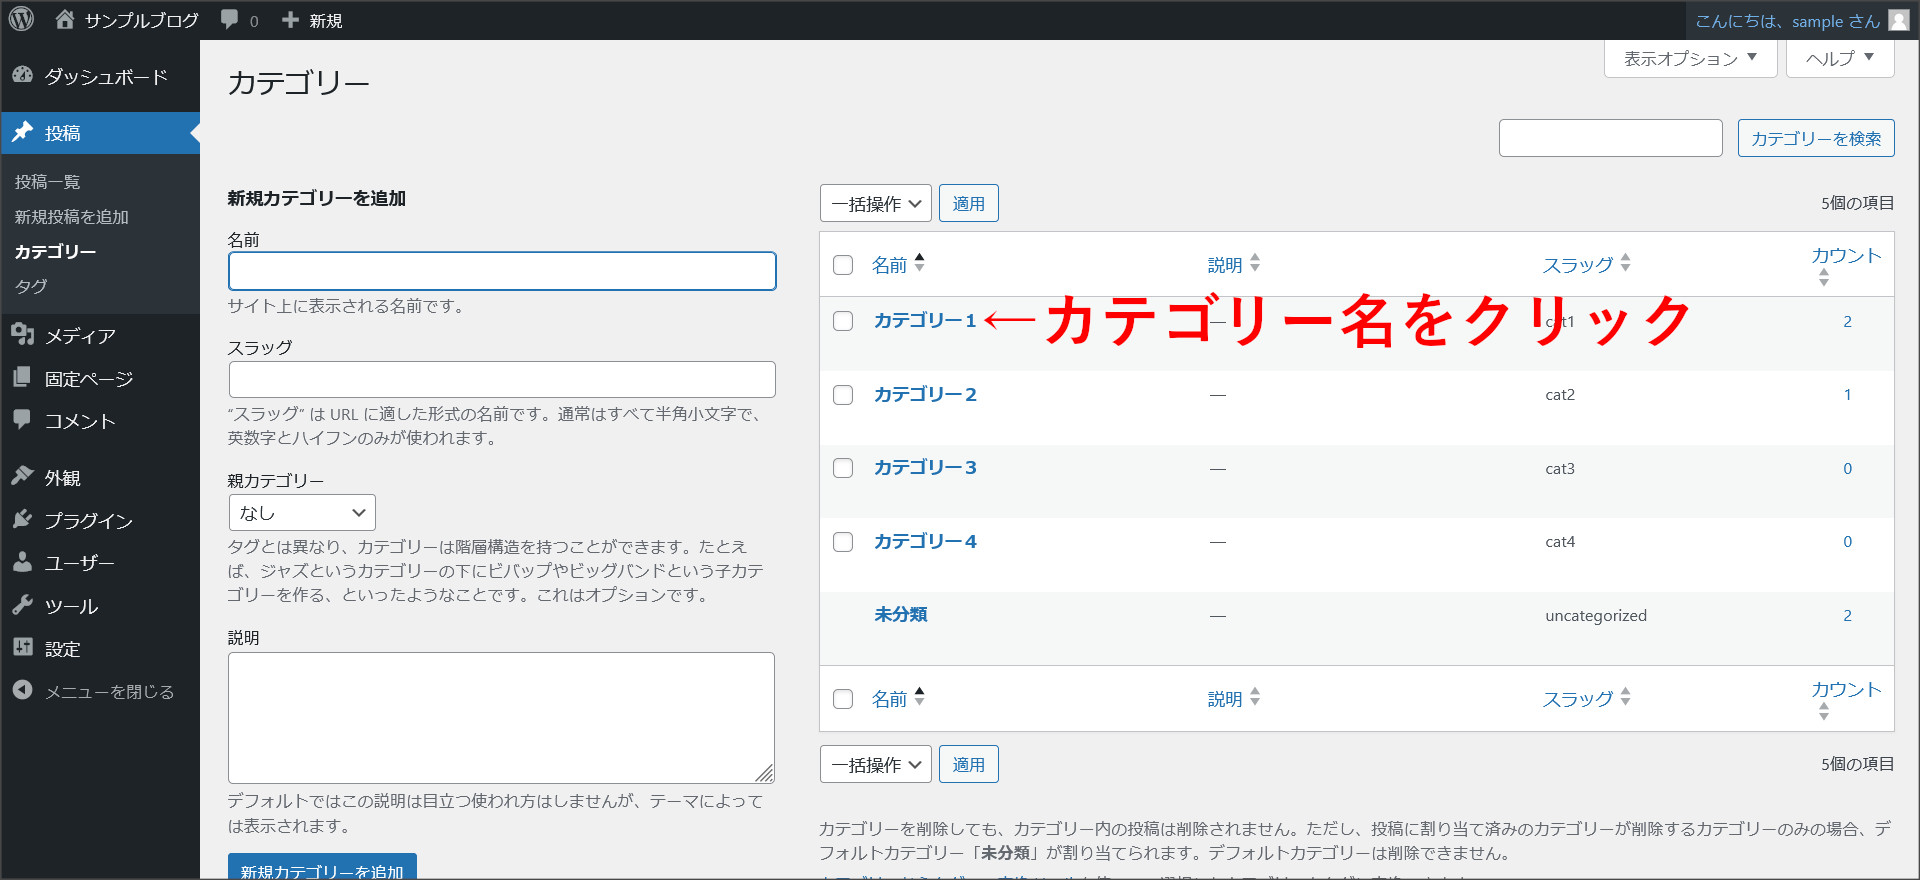
Task: Expand the 親カテゴリー dropdown
Action: coord(302,513)
